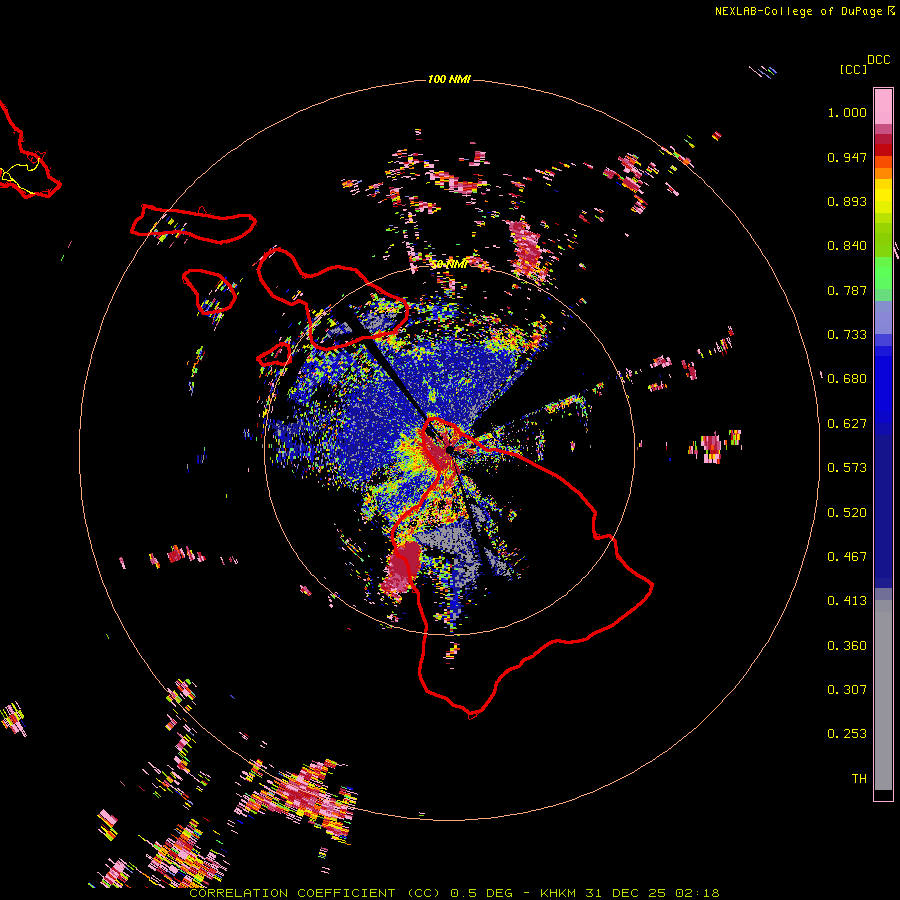900x900 pixels.
Task: Click the 0.893 color scale value
Action: (x=847, y=201)
